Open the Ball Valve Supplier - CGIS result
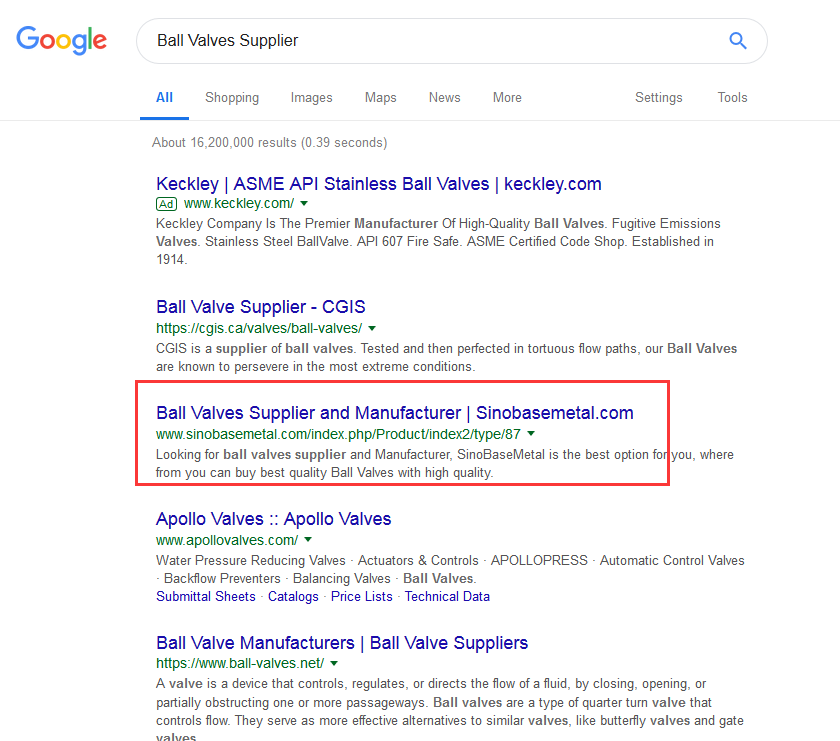This screenshot has height=741, width=840. tap(260, 307)
